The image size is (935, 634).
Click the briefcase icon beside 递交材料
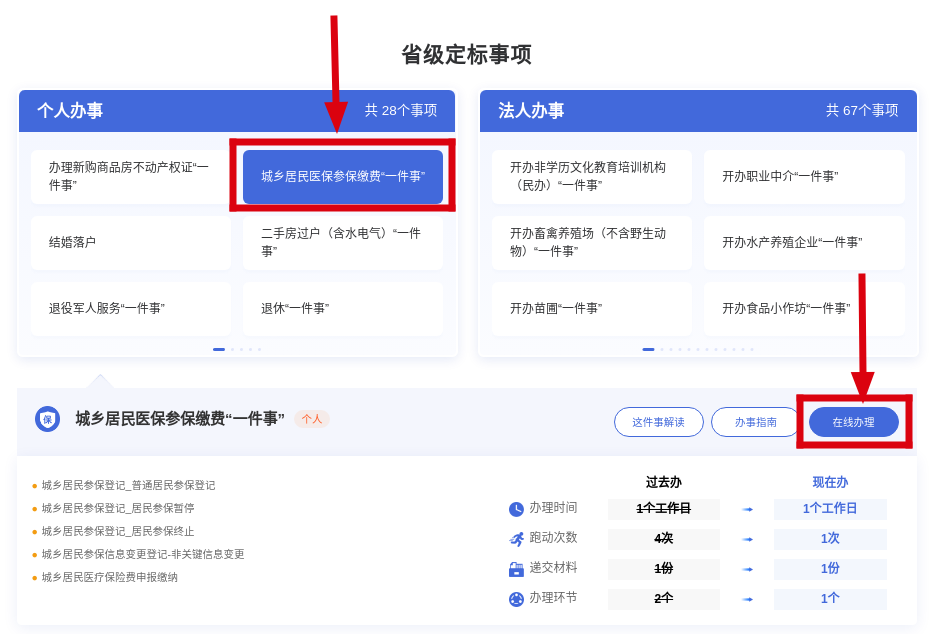(x=516, y=569)
